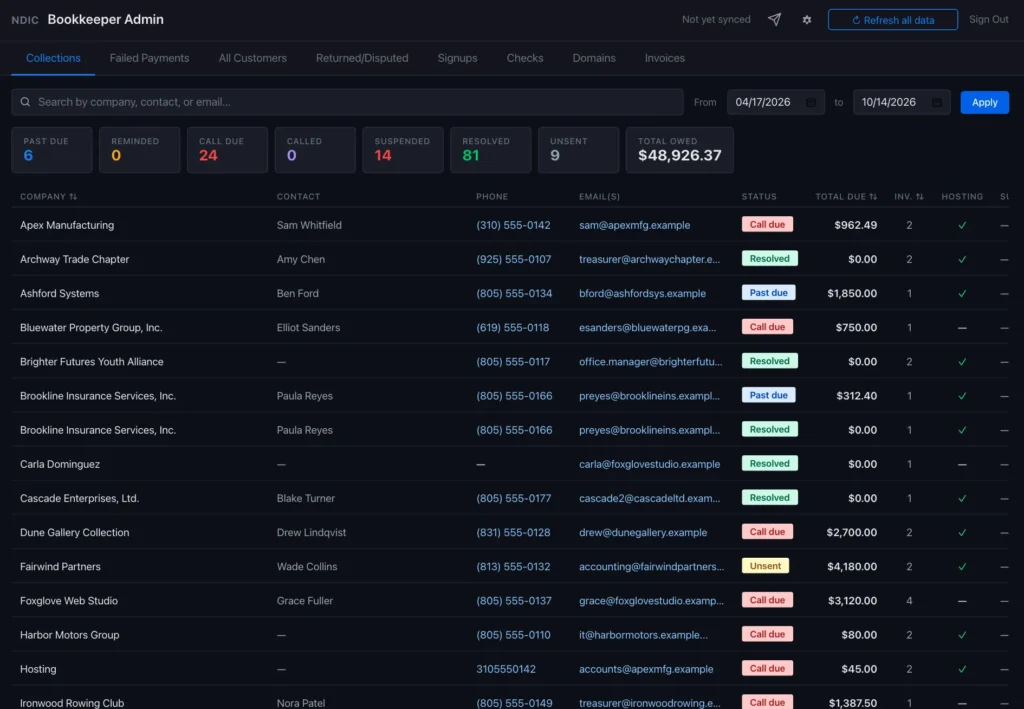Select the Reminded stat card
This screenshot has width=1024, height=709.
coord(140,150)
